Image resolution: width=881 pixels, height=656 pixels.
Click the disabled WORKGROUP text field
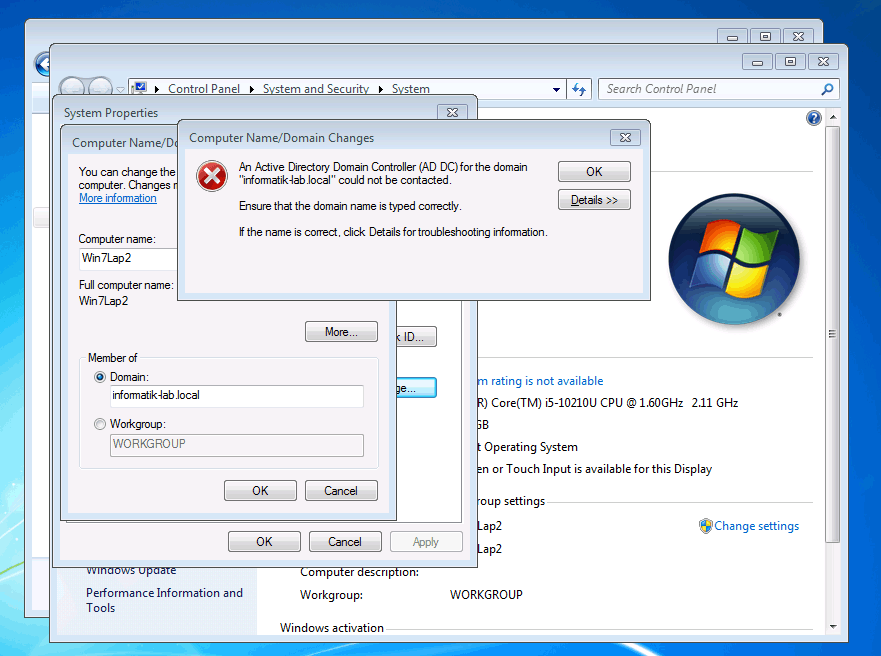tap(237, 445)
